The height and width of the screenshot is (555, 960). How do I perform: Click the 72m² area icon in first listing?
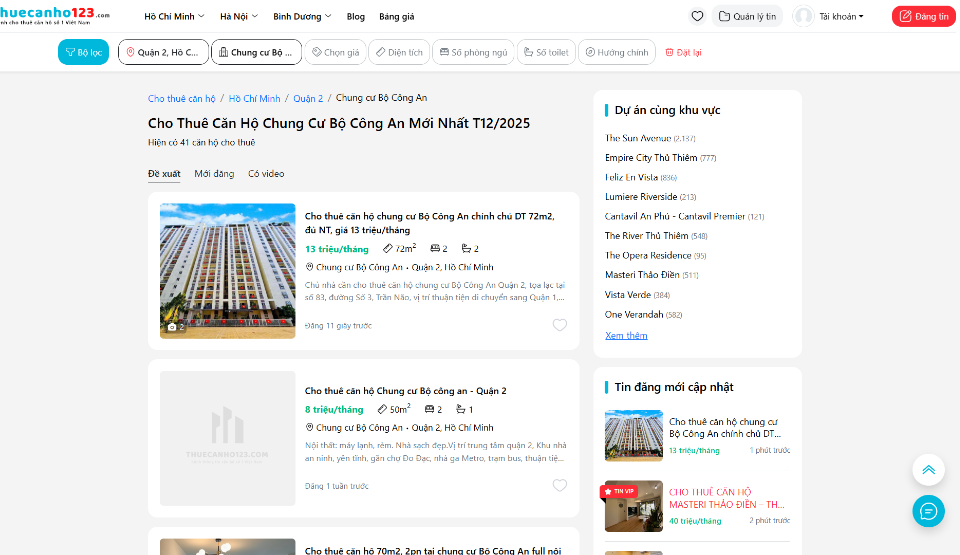pyautogui.click(x=388, y=249)
